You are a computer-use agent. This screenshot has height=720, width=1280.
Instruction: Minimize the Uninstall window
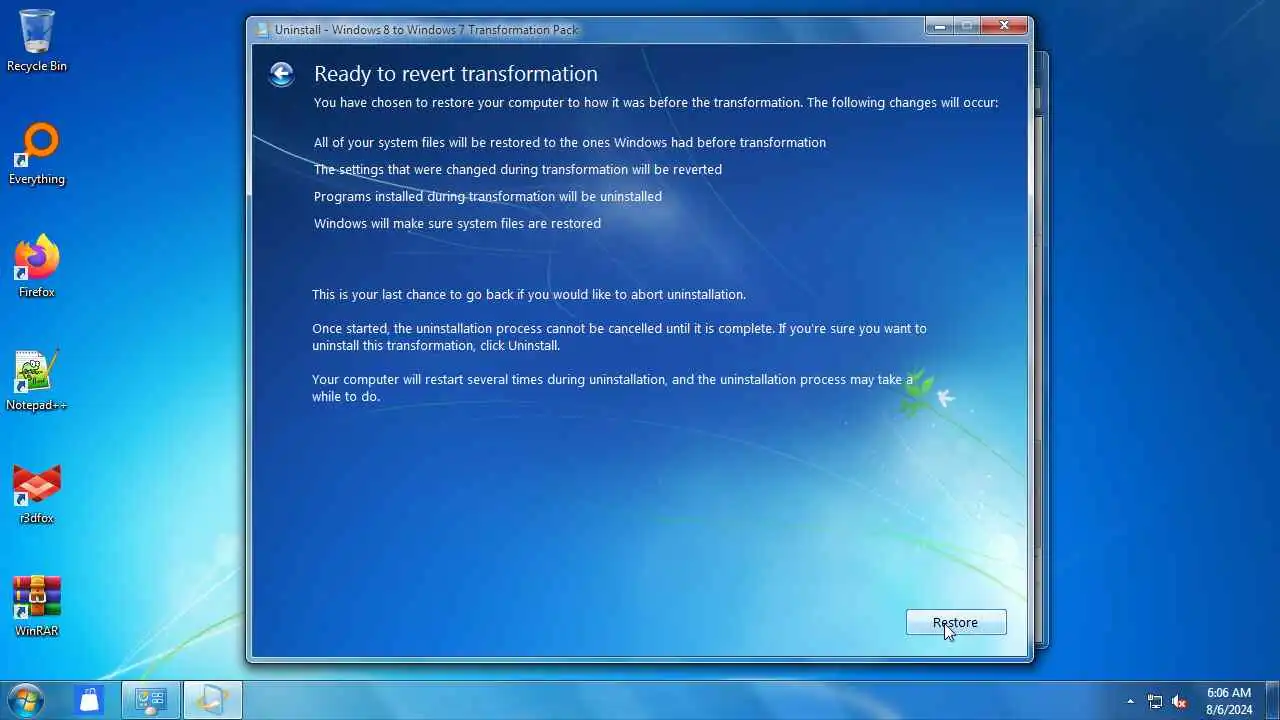939,26
